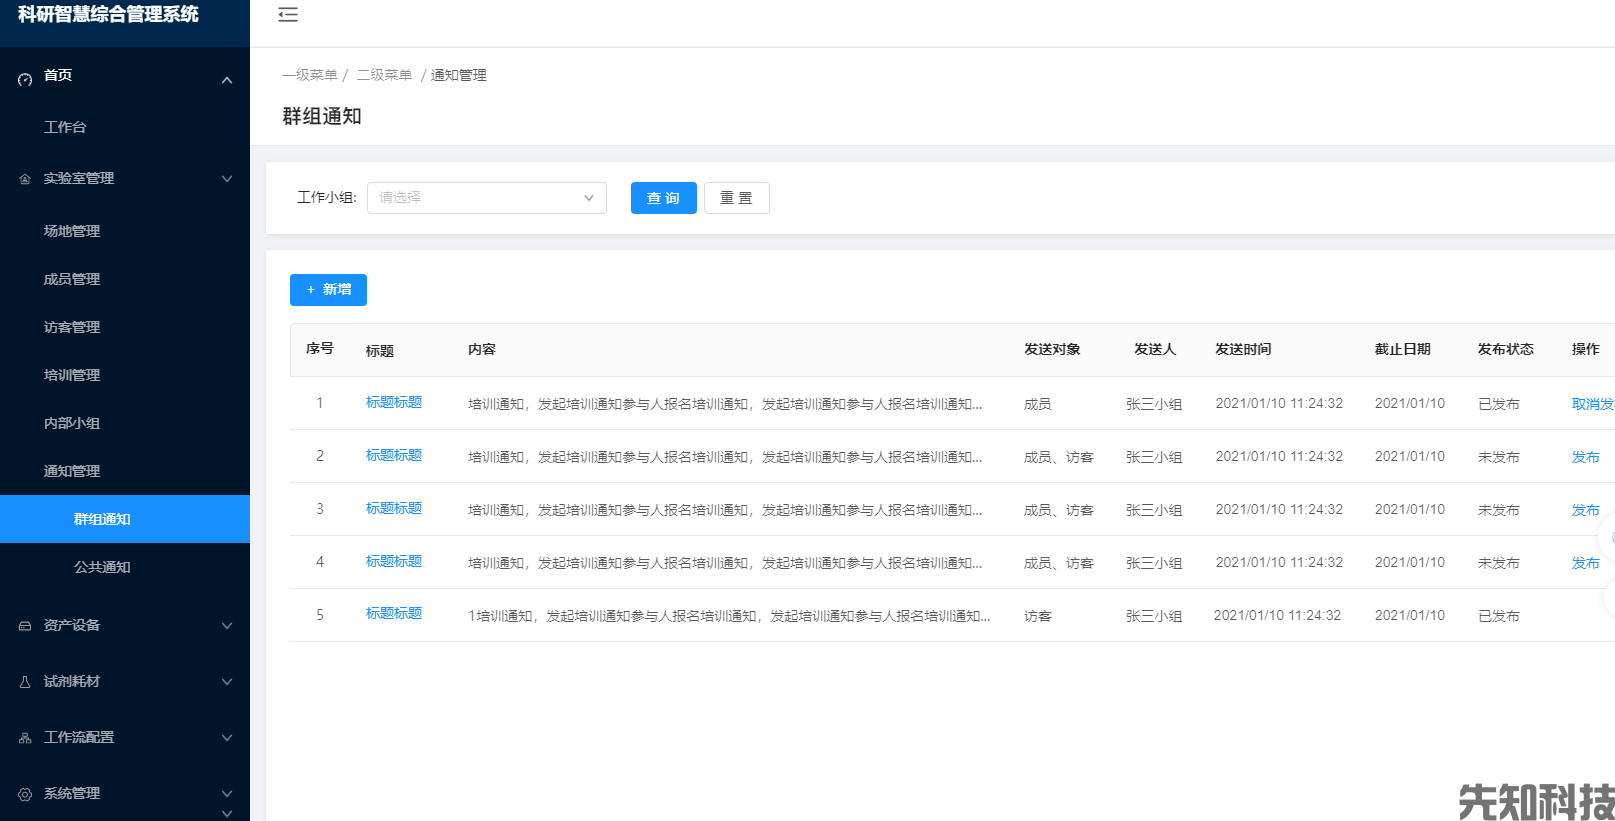This screenshot has width=1615, height=821.
Task: Expand the 资产设备 menu chevron
Action: click(227, 626)
